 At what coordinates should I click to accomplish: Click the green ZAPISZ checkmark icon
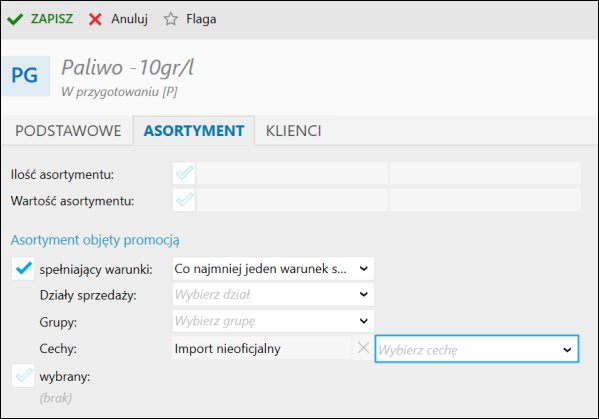(15, 19)
